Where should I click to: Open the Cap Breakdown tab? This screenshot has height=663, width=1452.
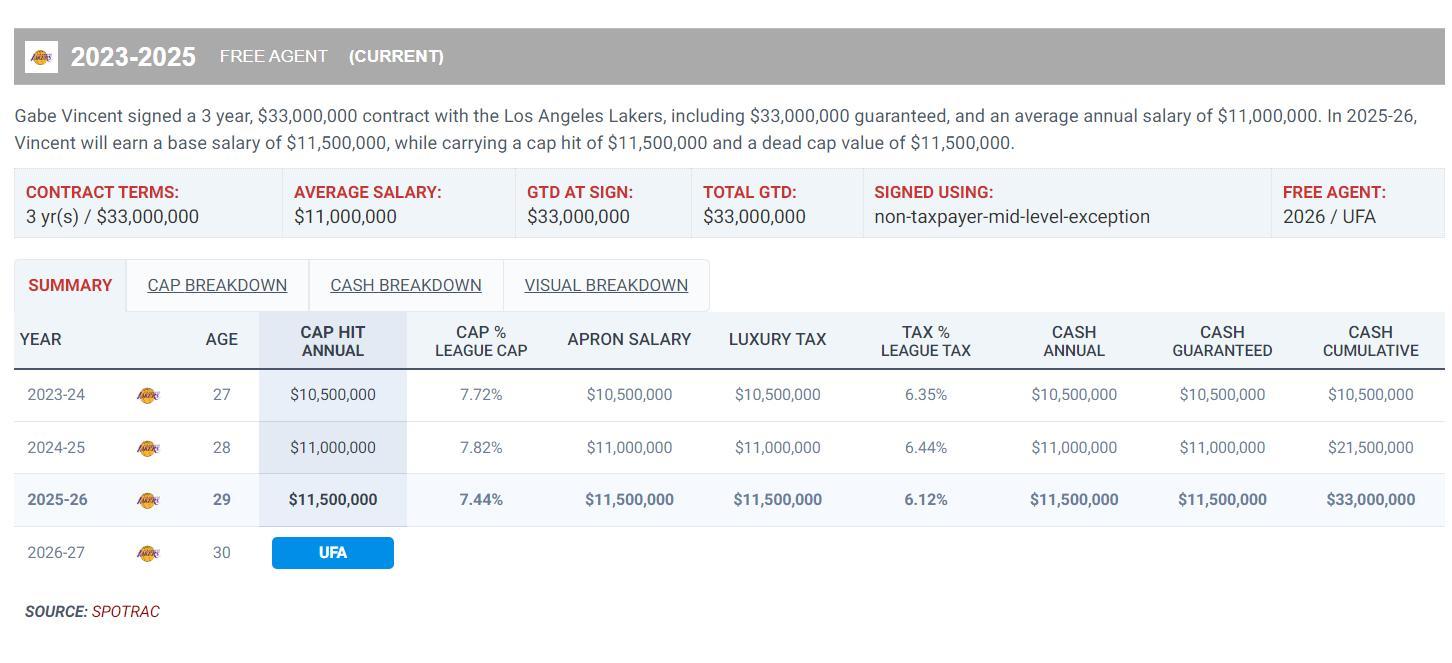pos(217,286)
